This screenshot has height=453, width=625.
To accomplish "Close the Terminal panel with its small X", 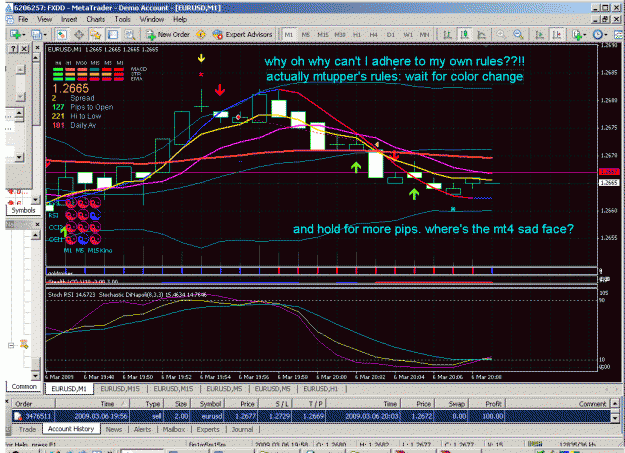I will pyautogui.click(x=7, y=401).
